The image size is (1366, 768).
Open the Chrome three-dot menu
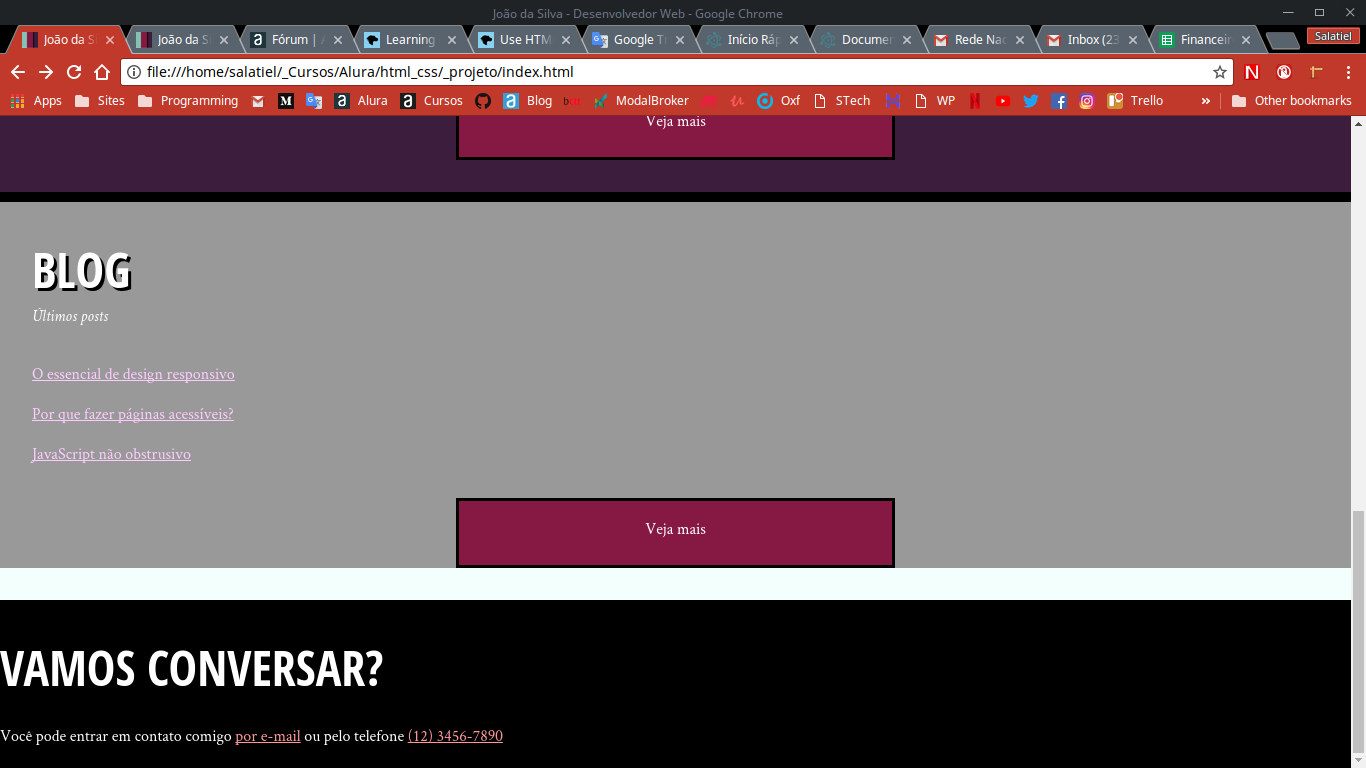(x=1349, y=72)
